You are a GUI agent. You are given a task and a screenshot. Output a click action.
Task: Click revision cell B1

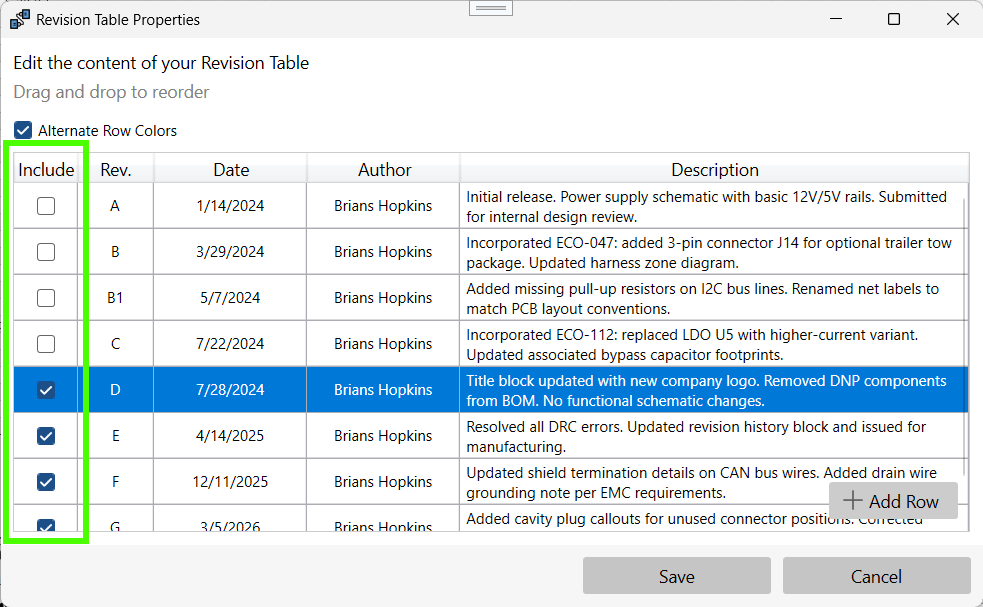115,298
